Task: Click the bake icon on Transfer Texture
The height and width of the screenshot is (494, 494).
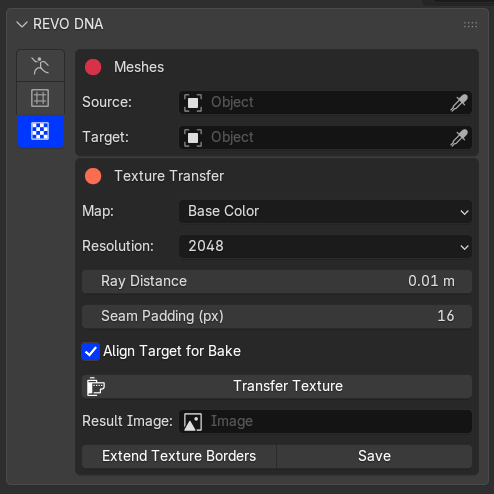Action: (96, 387)
